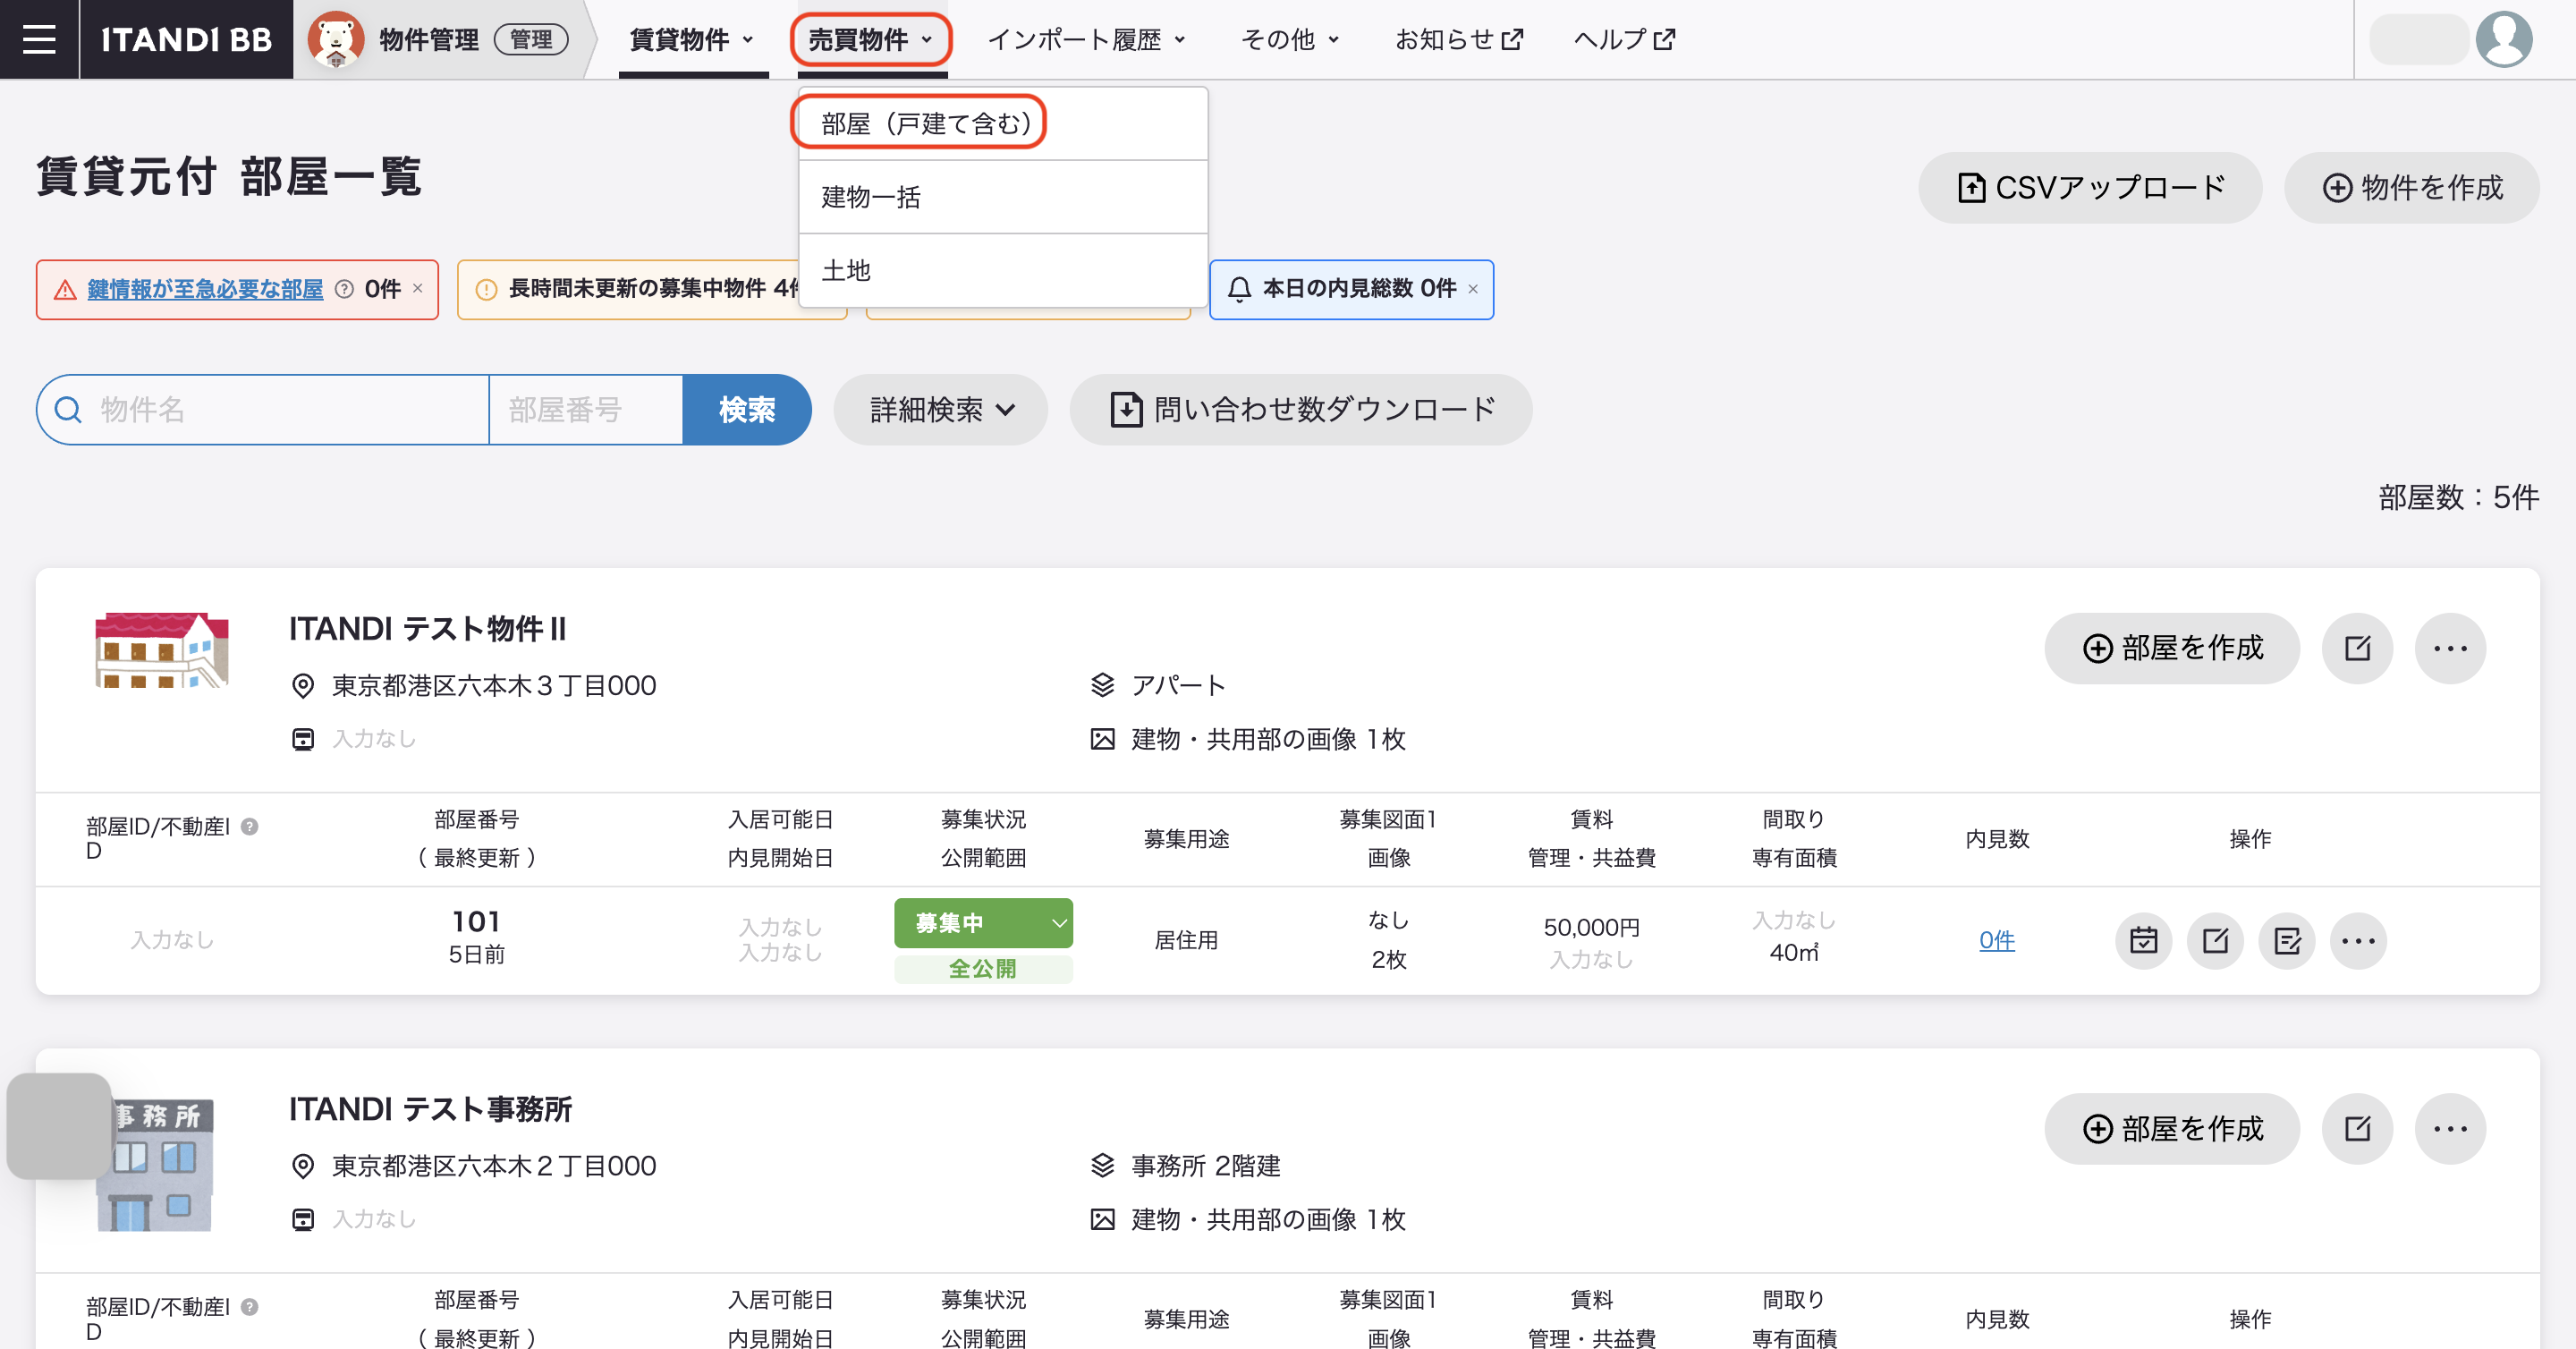Click the 部屋数：5件 count
2576x1349 pixels.
[2458, 497]
